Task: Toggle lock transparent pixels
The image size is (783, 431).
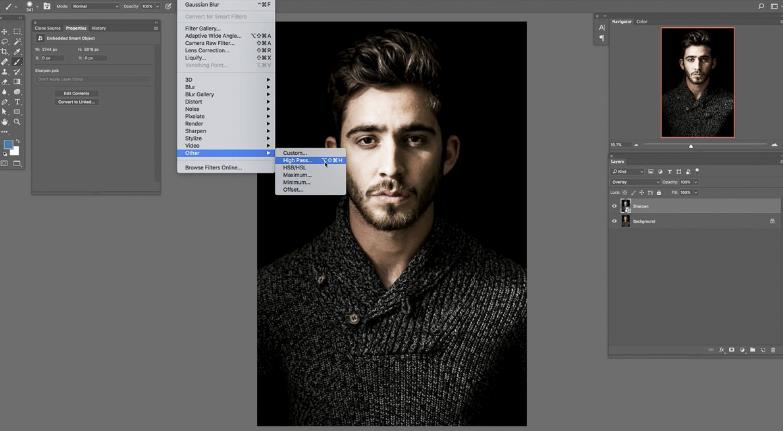Action: (625, 193)
